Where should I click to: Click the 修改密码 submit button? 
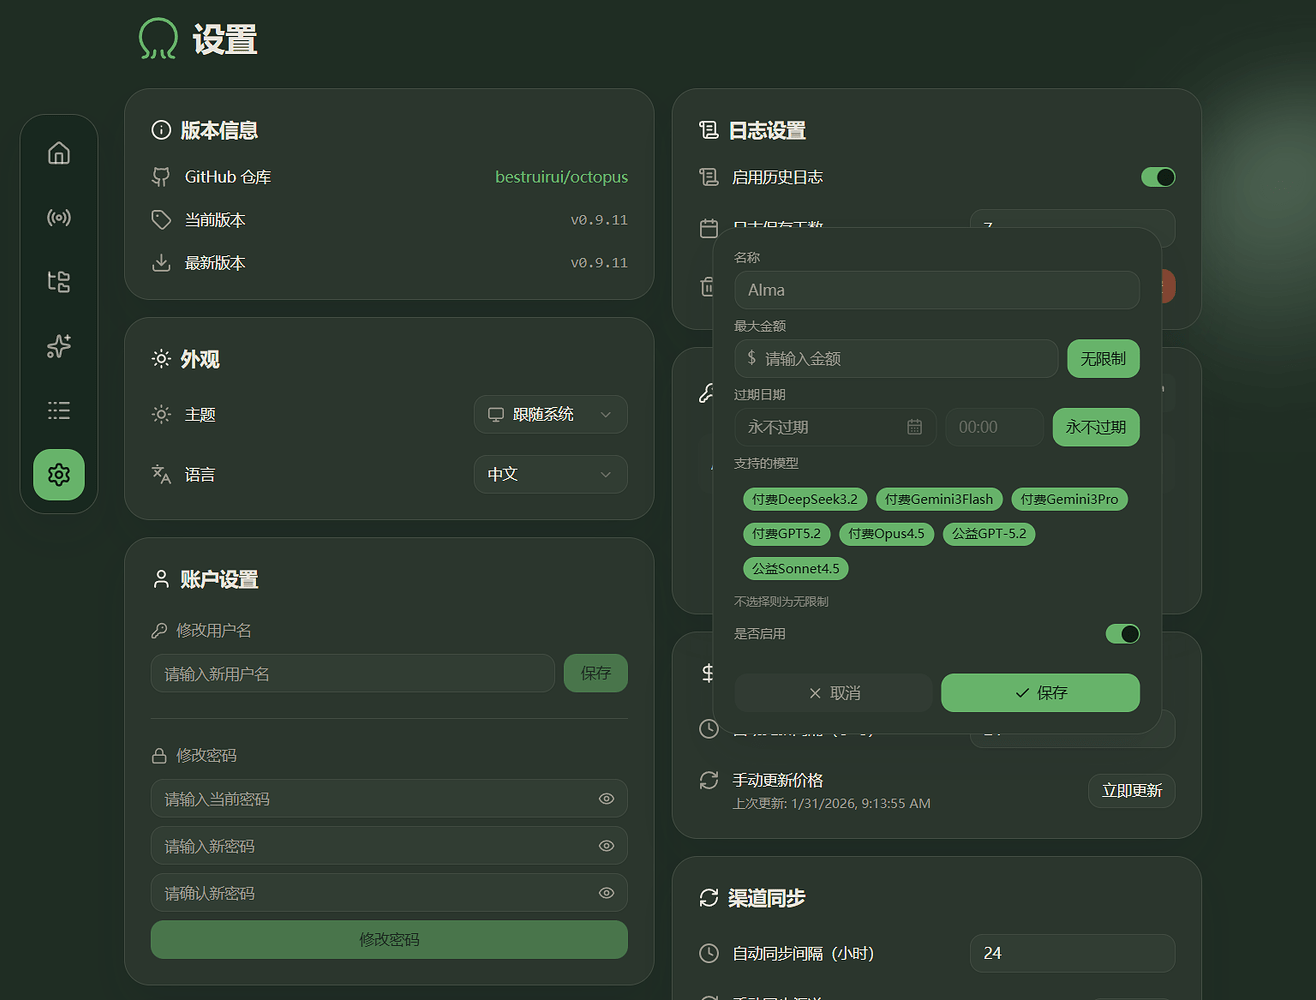[389, 940]
